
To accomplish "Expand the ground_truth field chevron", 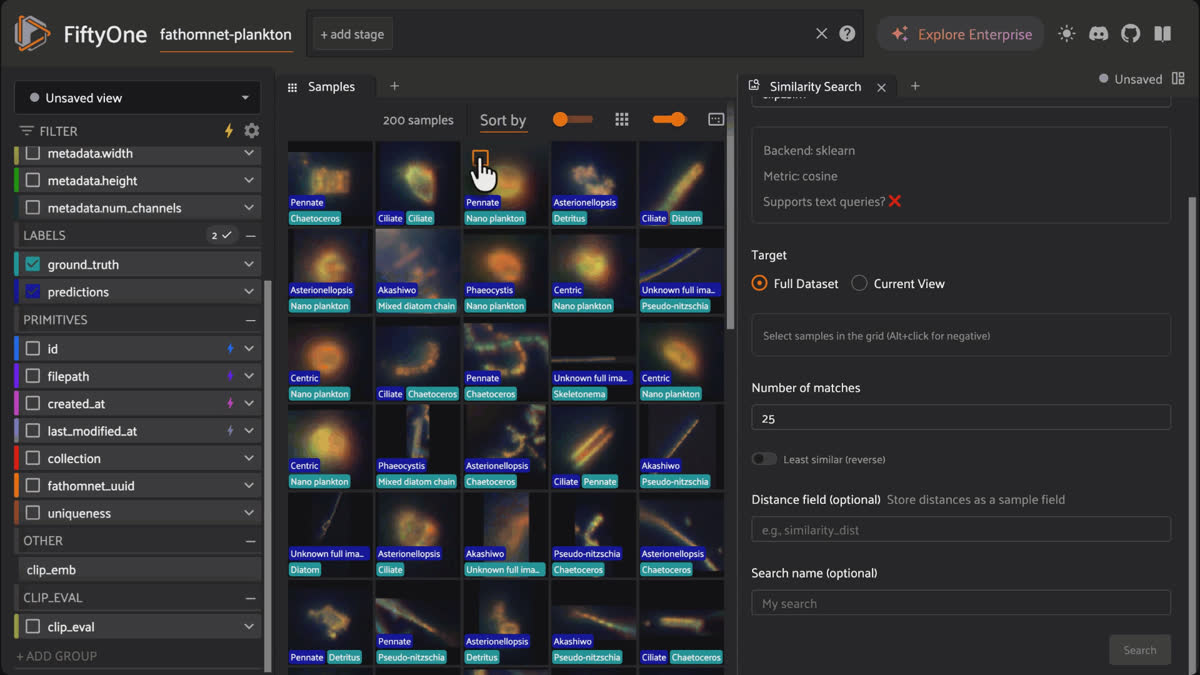I will (249, 265).
